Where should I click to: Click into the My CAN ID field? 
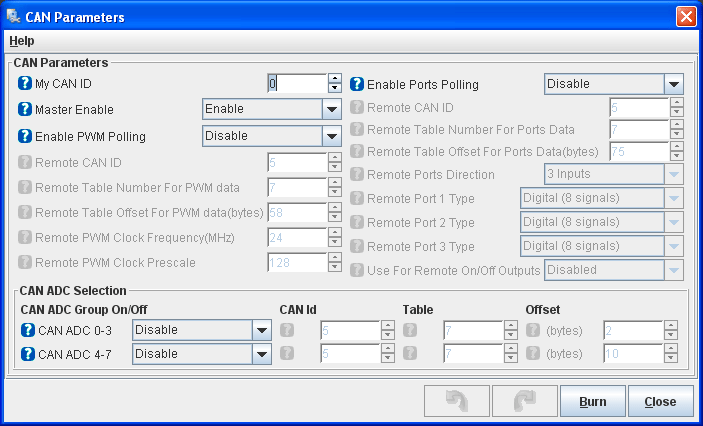click(x=297, y=84)
